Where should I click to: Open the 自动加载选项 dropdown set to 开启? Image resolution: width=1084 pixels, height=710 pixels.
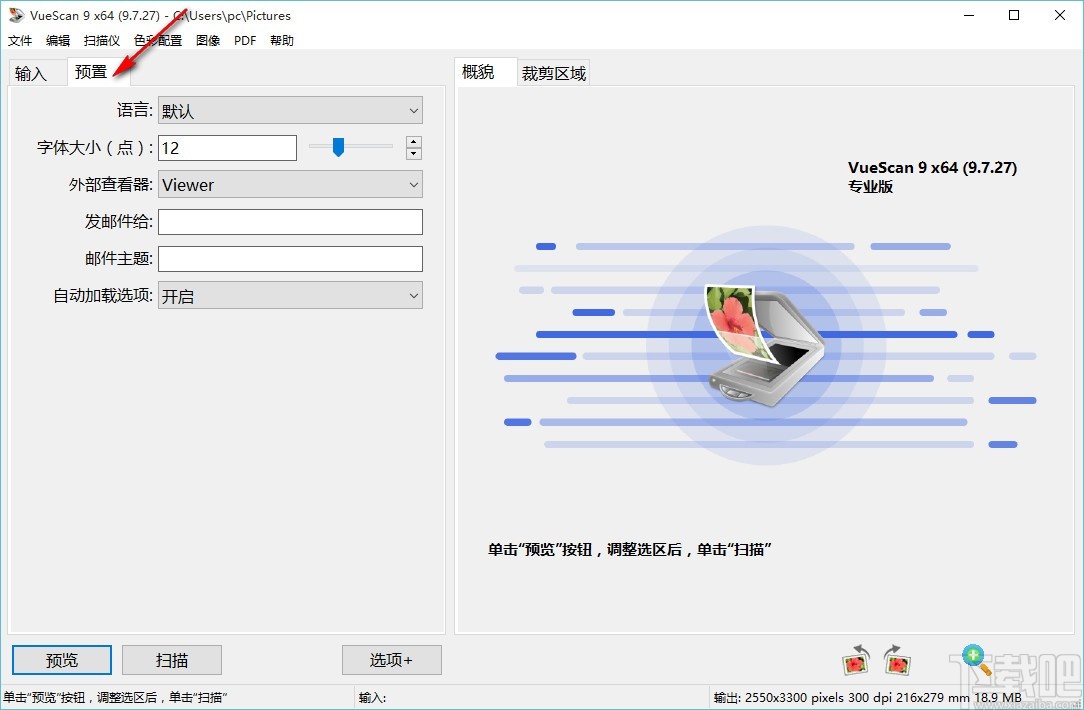click(290, 295)
